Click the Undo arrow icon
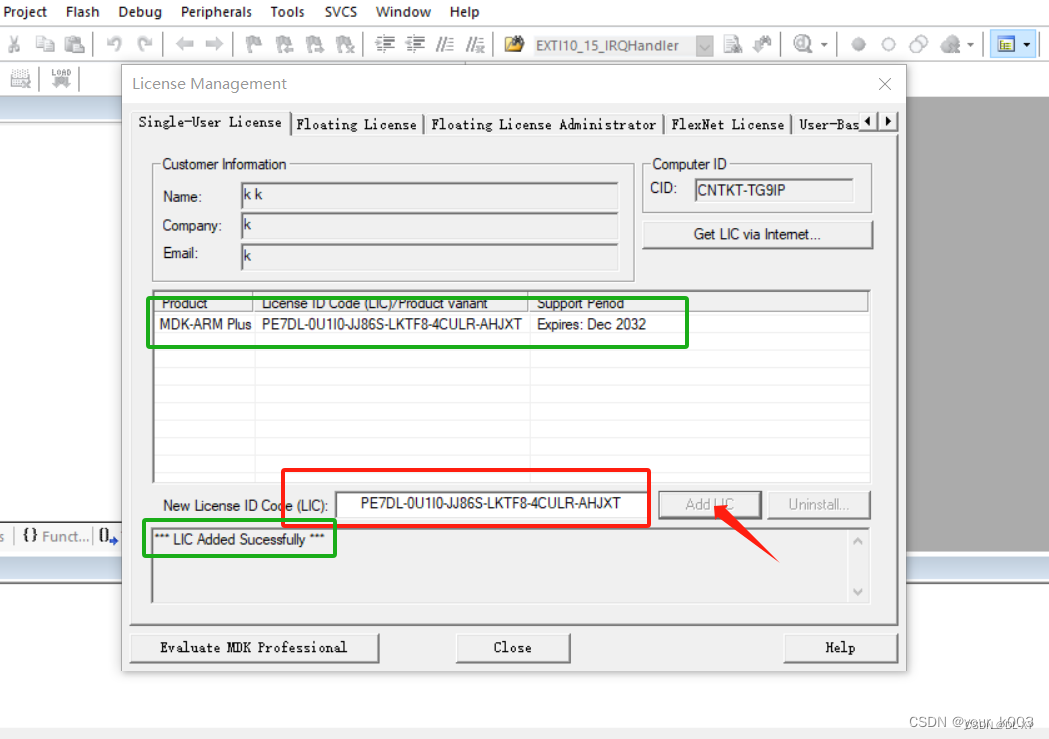The width and height of the screenshot is (1049, 739). tap(114, 45)
